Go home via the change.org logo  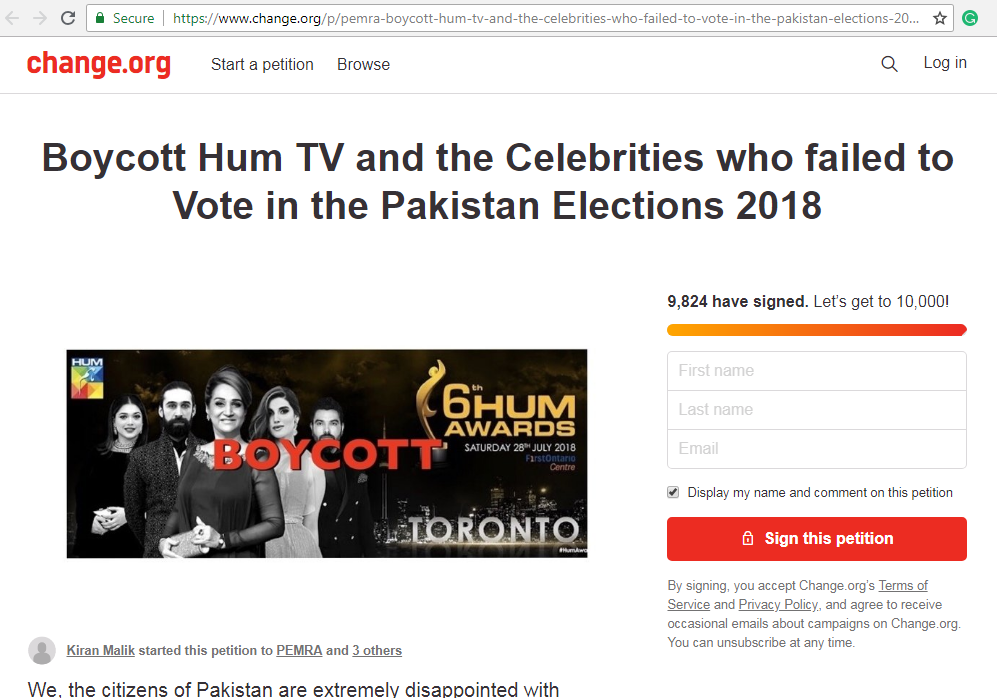(99, 64)
